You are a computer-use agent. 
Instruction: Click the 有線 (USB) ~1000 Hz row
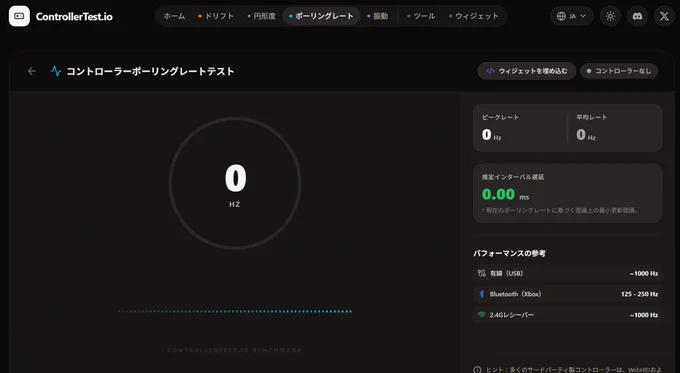pyautogui.click(x=567, y=273)
